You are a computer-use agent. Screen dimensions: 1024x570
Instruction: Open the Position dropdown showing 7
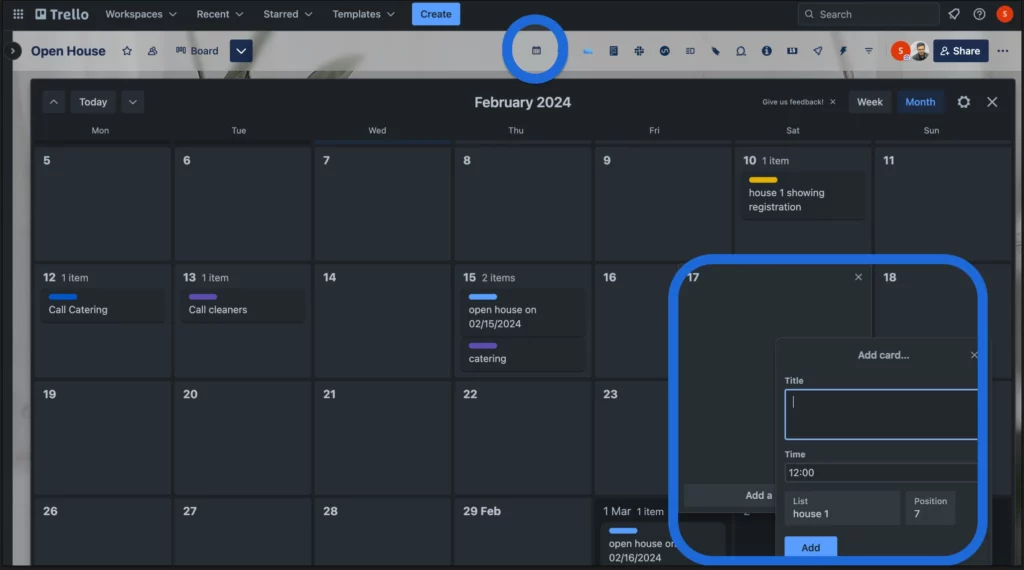pos(930,507)
